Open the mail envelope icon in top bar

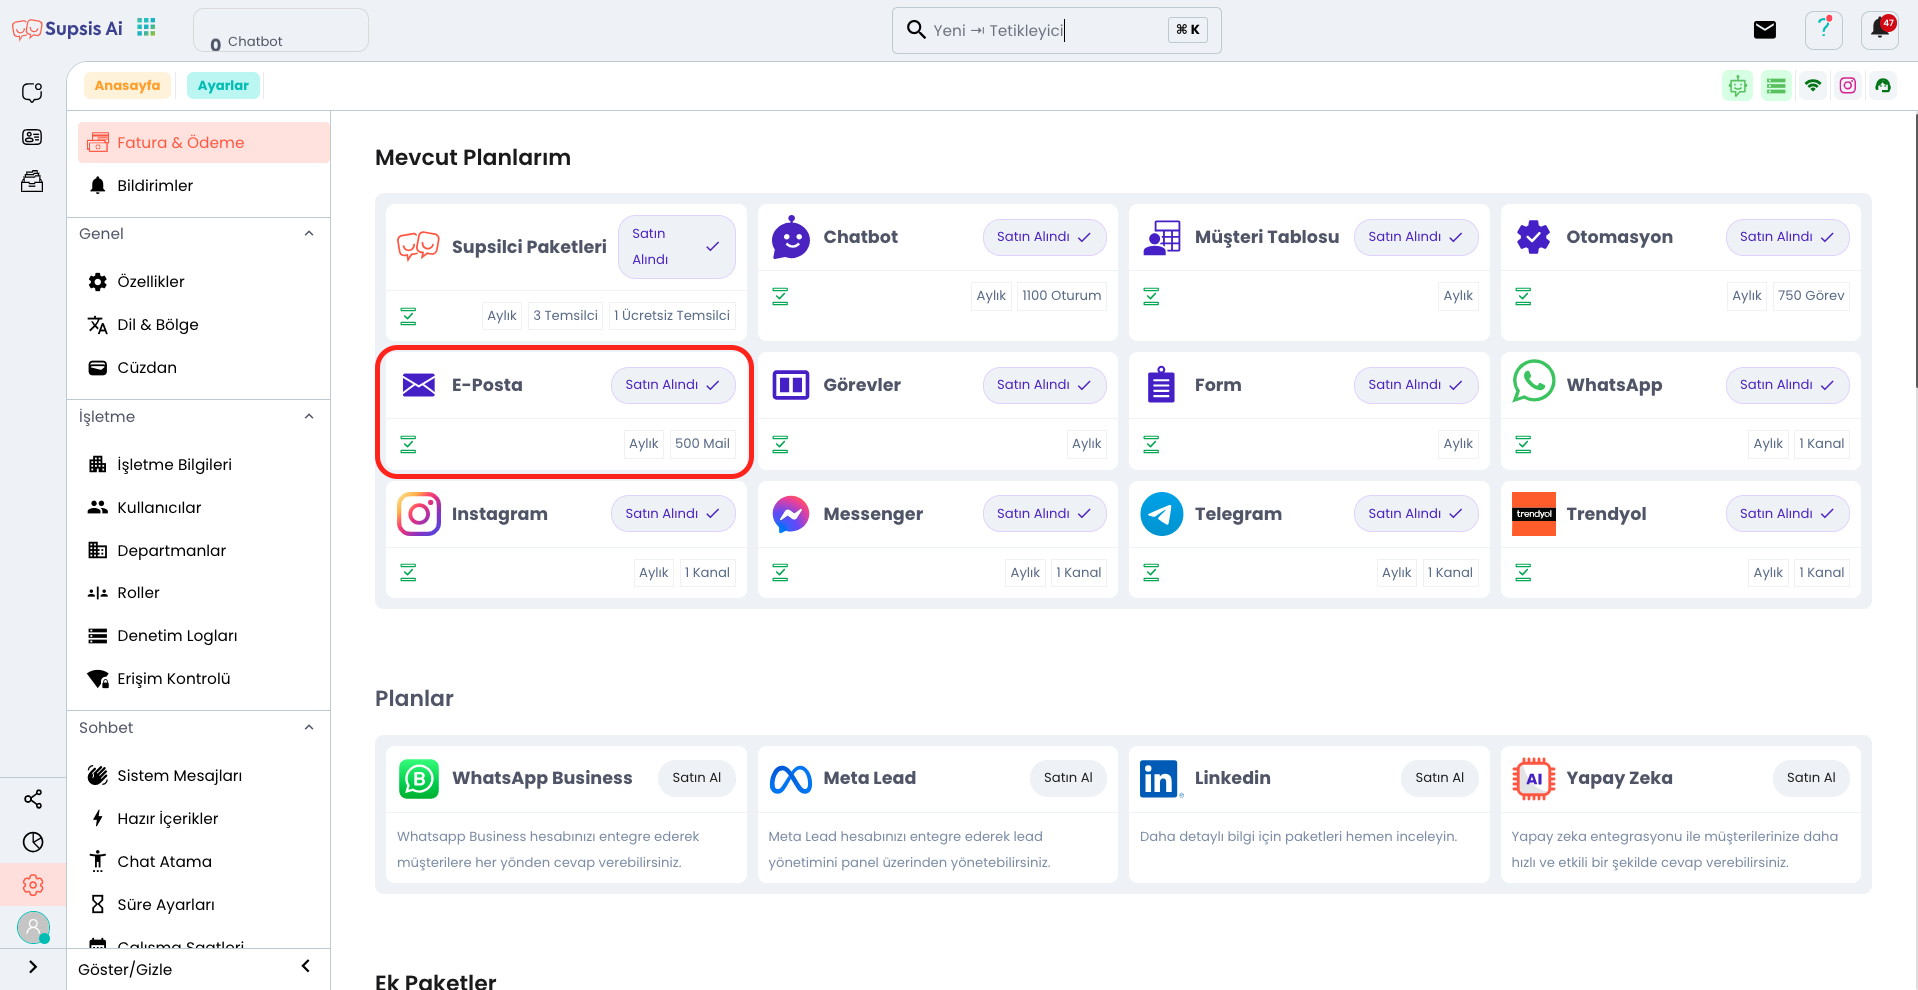point(1765,30)
